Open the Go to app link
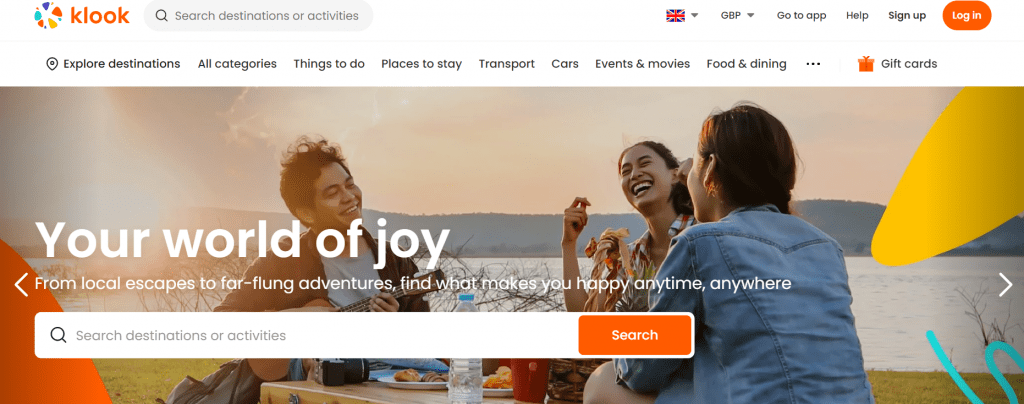The width and height of the screenshot is (1024, 404). tap(801, 16)
